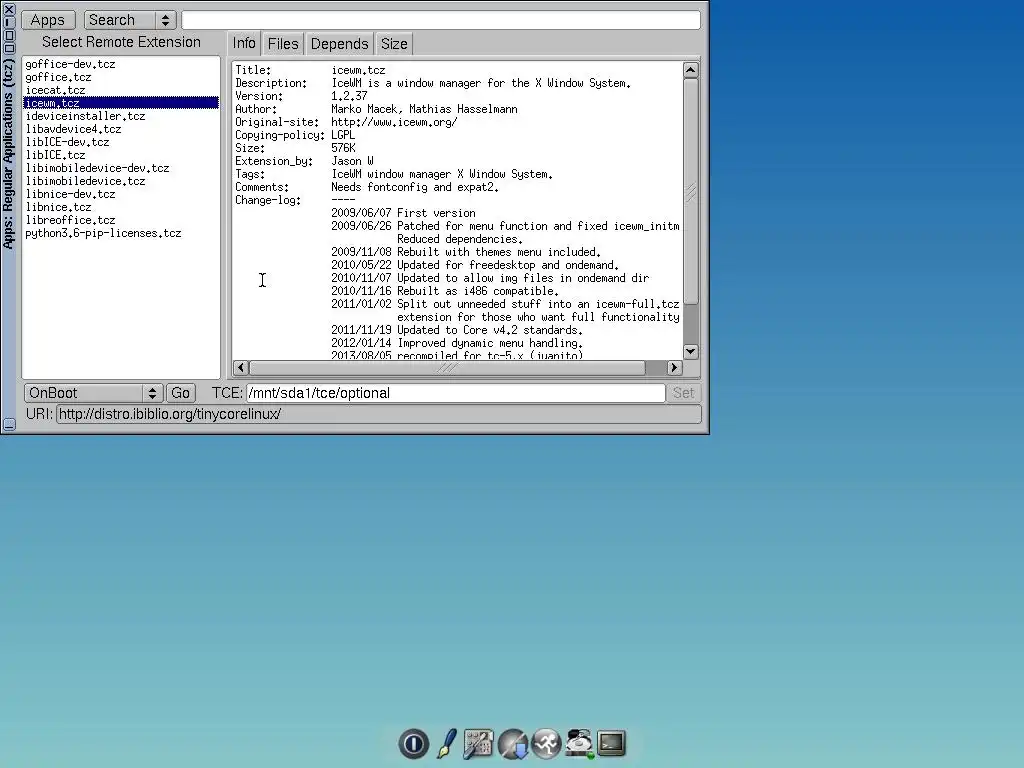
Task: Click info pane scroll-right arrow
Action: 674,368
